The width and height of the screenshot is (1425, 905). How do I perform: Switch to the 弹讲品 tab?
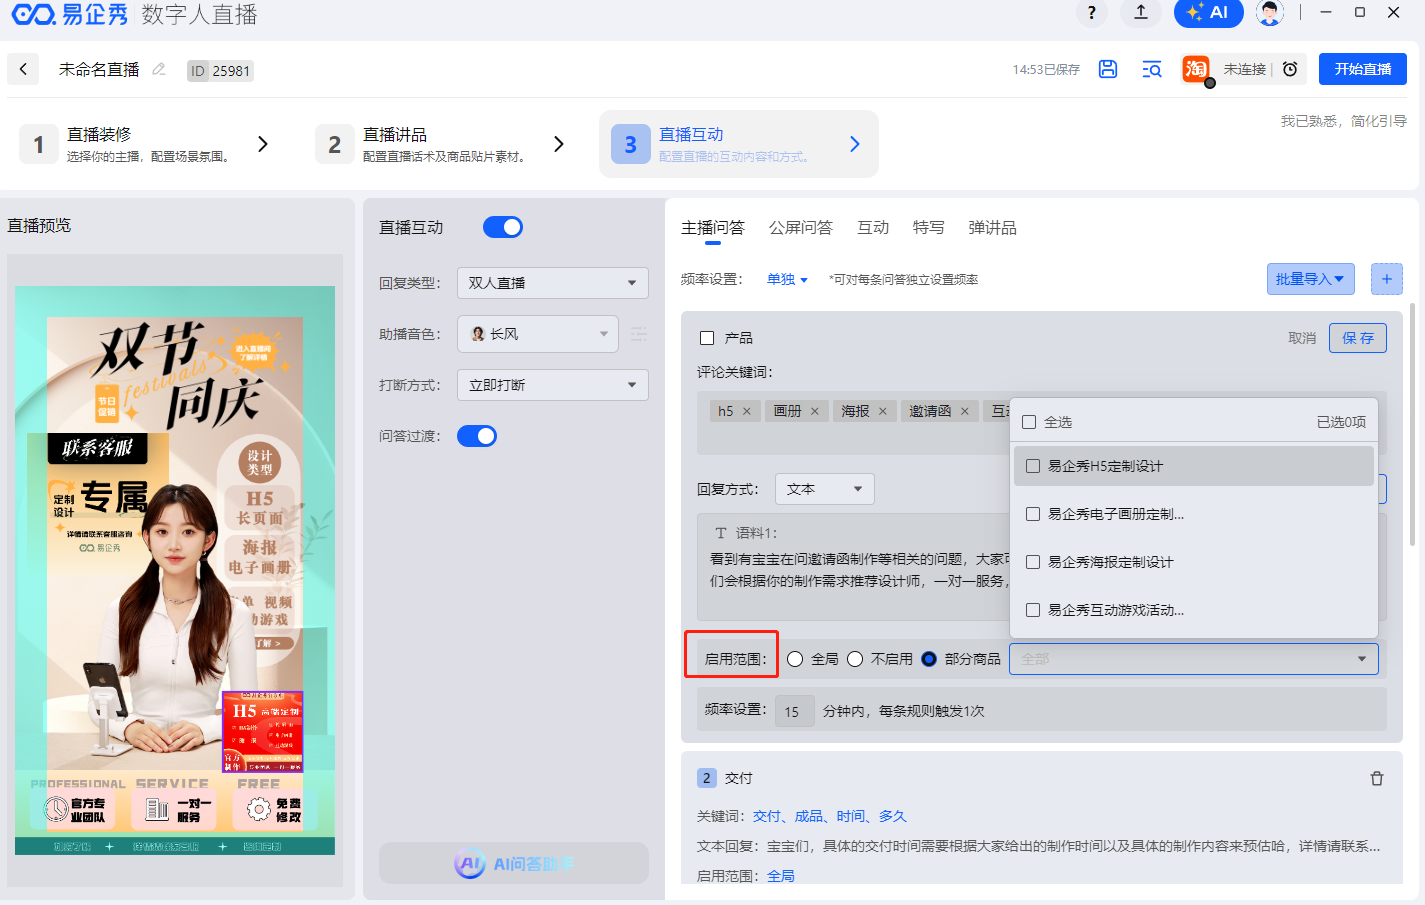993,228
